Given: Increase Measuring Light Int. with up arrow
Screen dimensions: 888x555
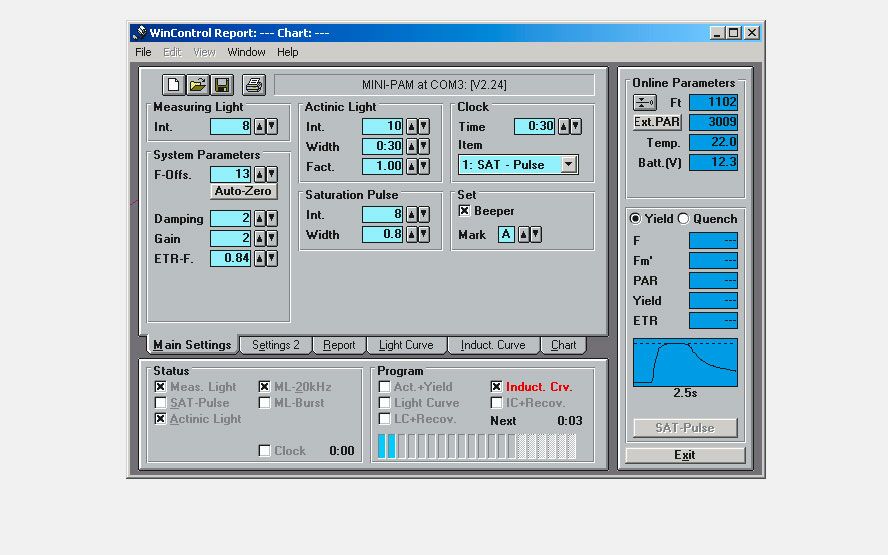Looking at the screenshot, I should 259,126.
